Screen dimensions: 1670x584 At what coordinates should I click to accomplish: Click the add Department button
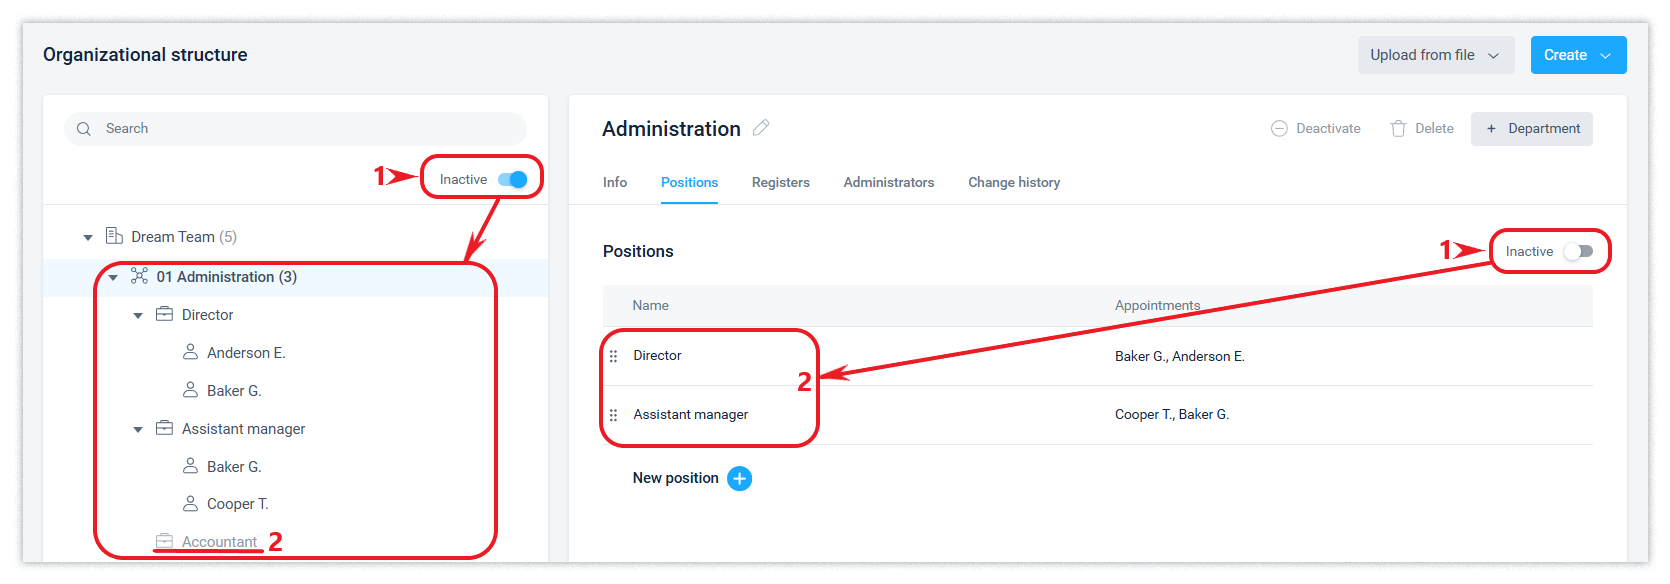pyautogui.click(x=1532, y=129)
